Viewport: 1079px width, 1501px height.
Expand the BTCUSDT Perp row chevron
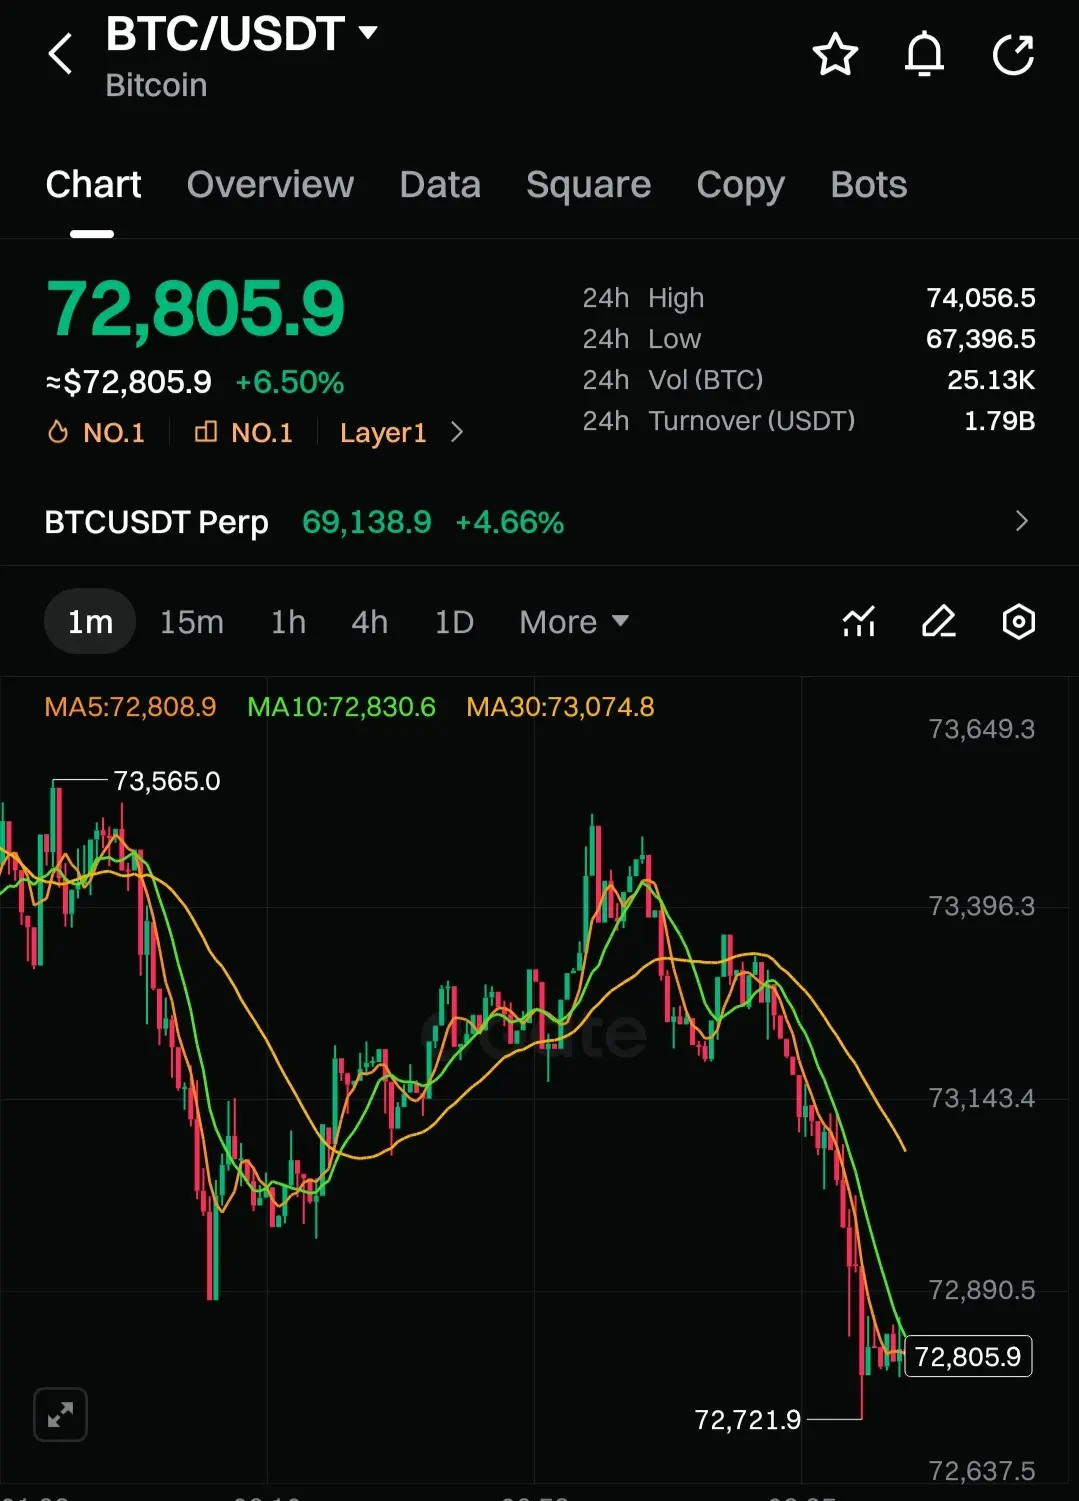coord(1021,521)
